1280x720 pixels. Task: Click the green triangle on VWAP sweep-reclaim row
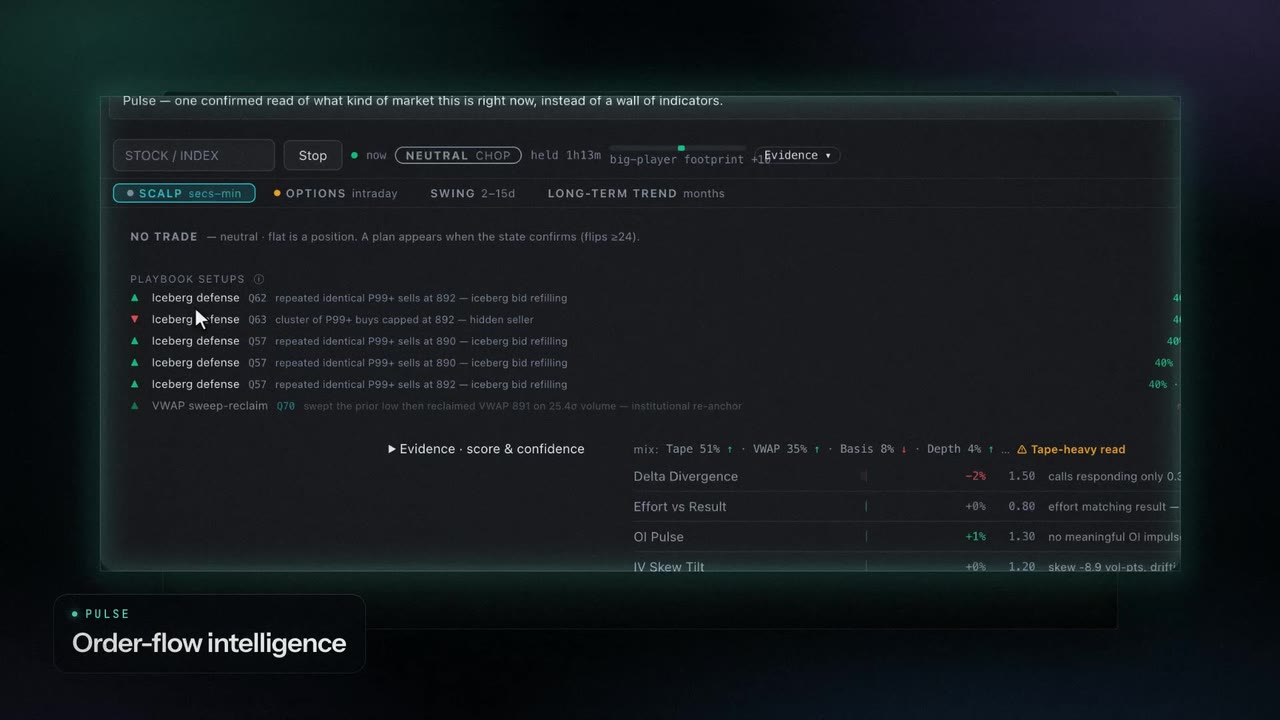tap(135, 406)
